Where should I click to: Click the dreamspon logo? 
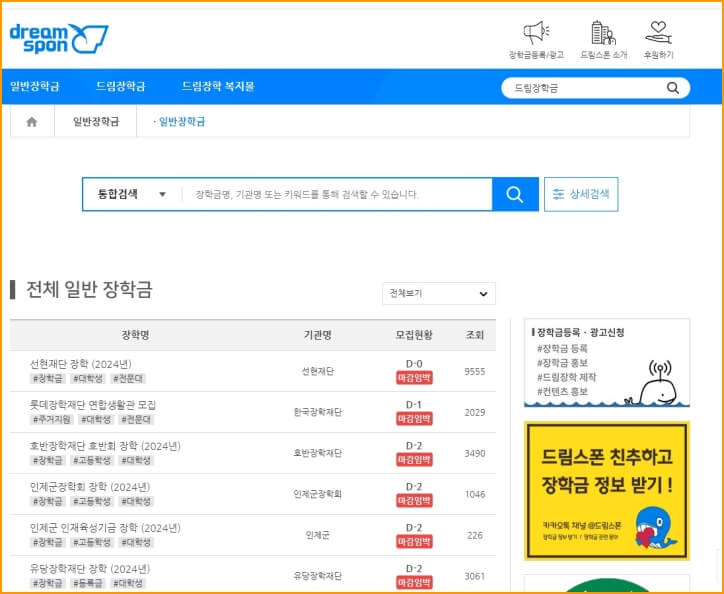pyautogui.click(x=59, y=38)
